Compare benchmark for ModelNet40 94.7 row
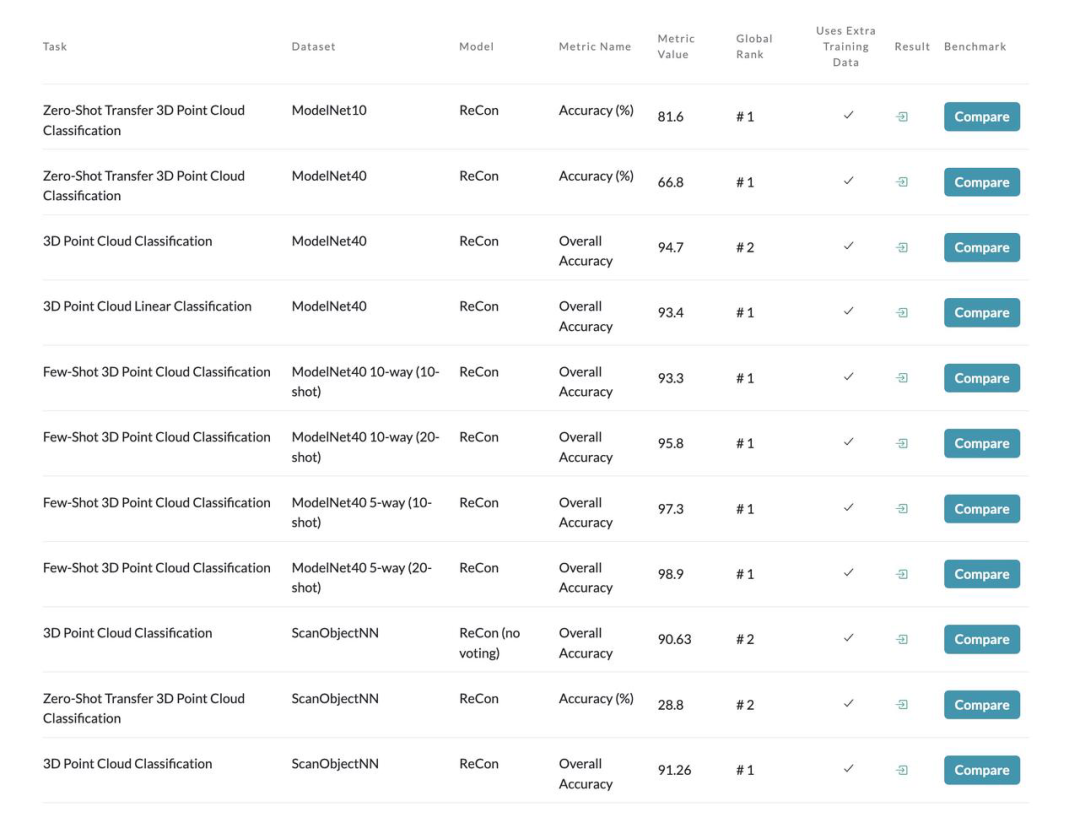Screen dimensions: 1080x834 point(982,247)
